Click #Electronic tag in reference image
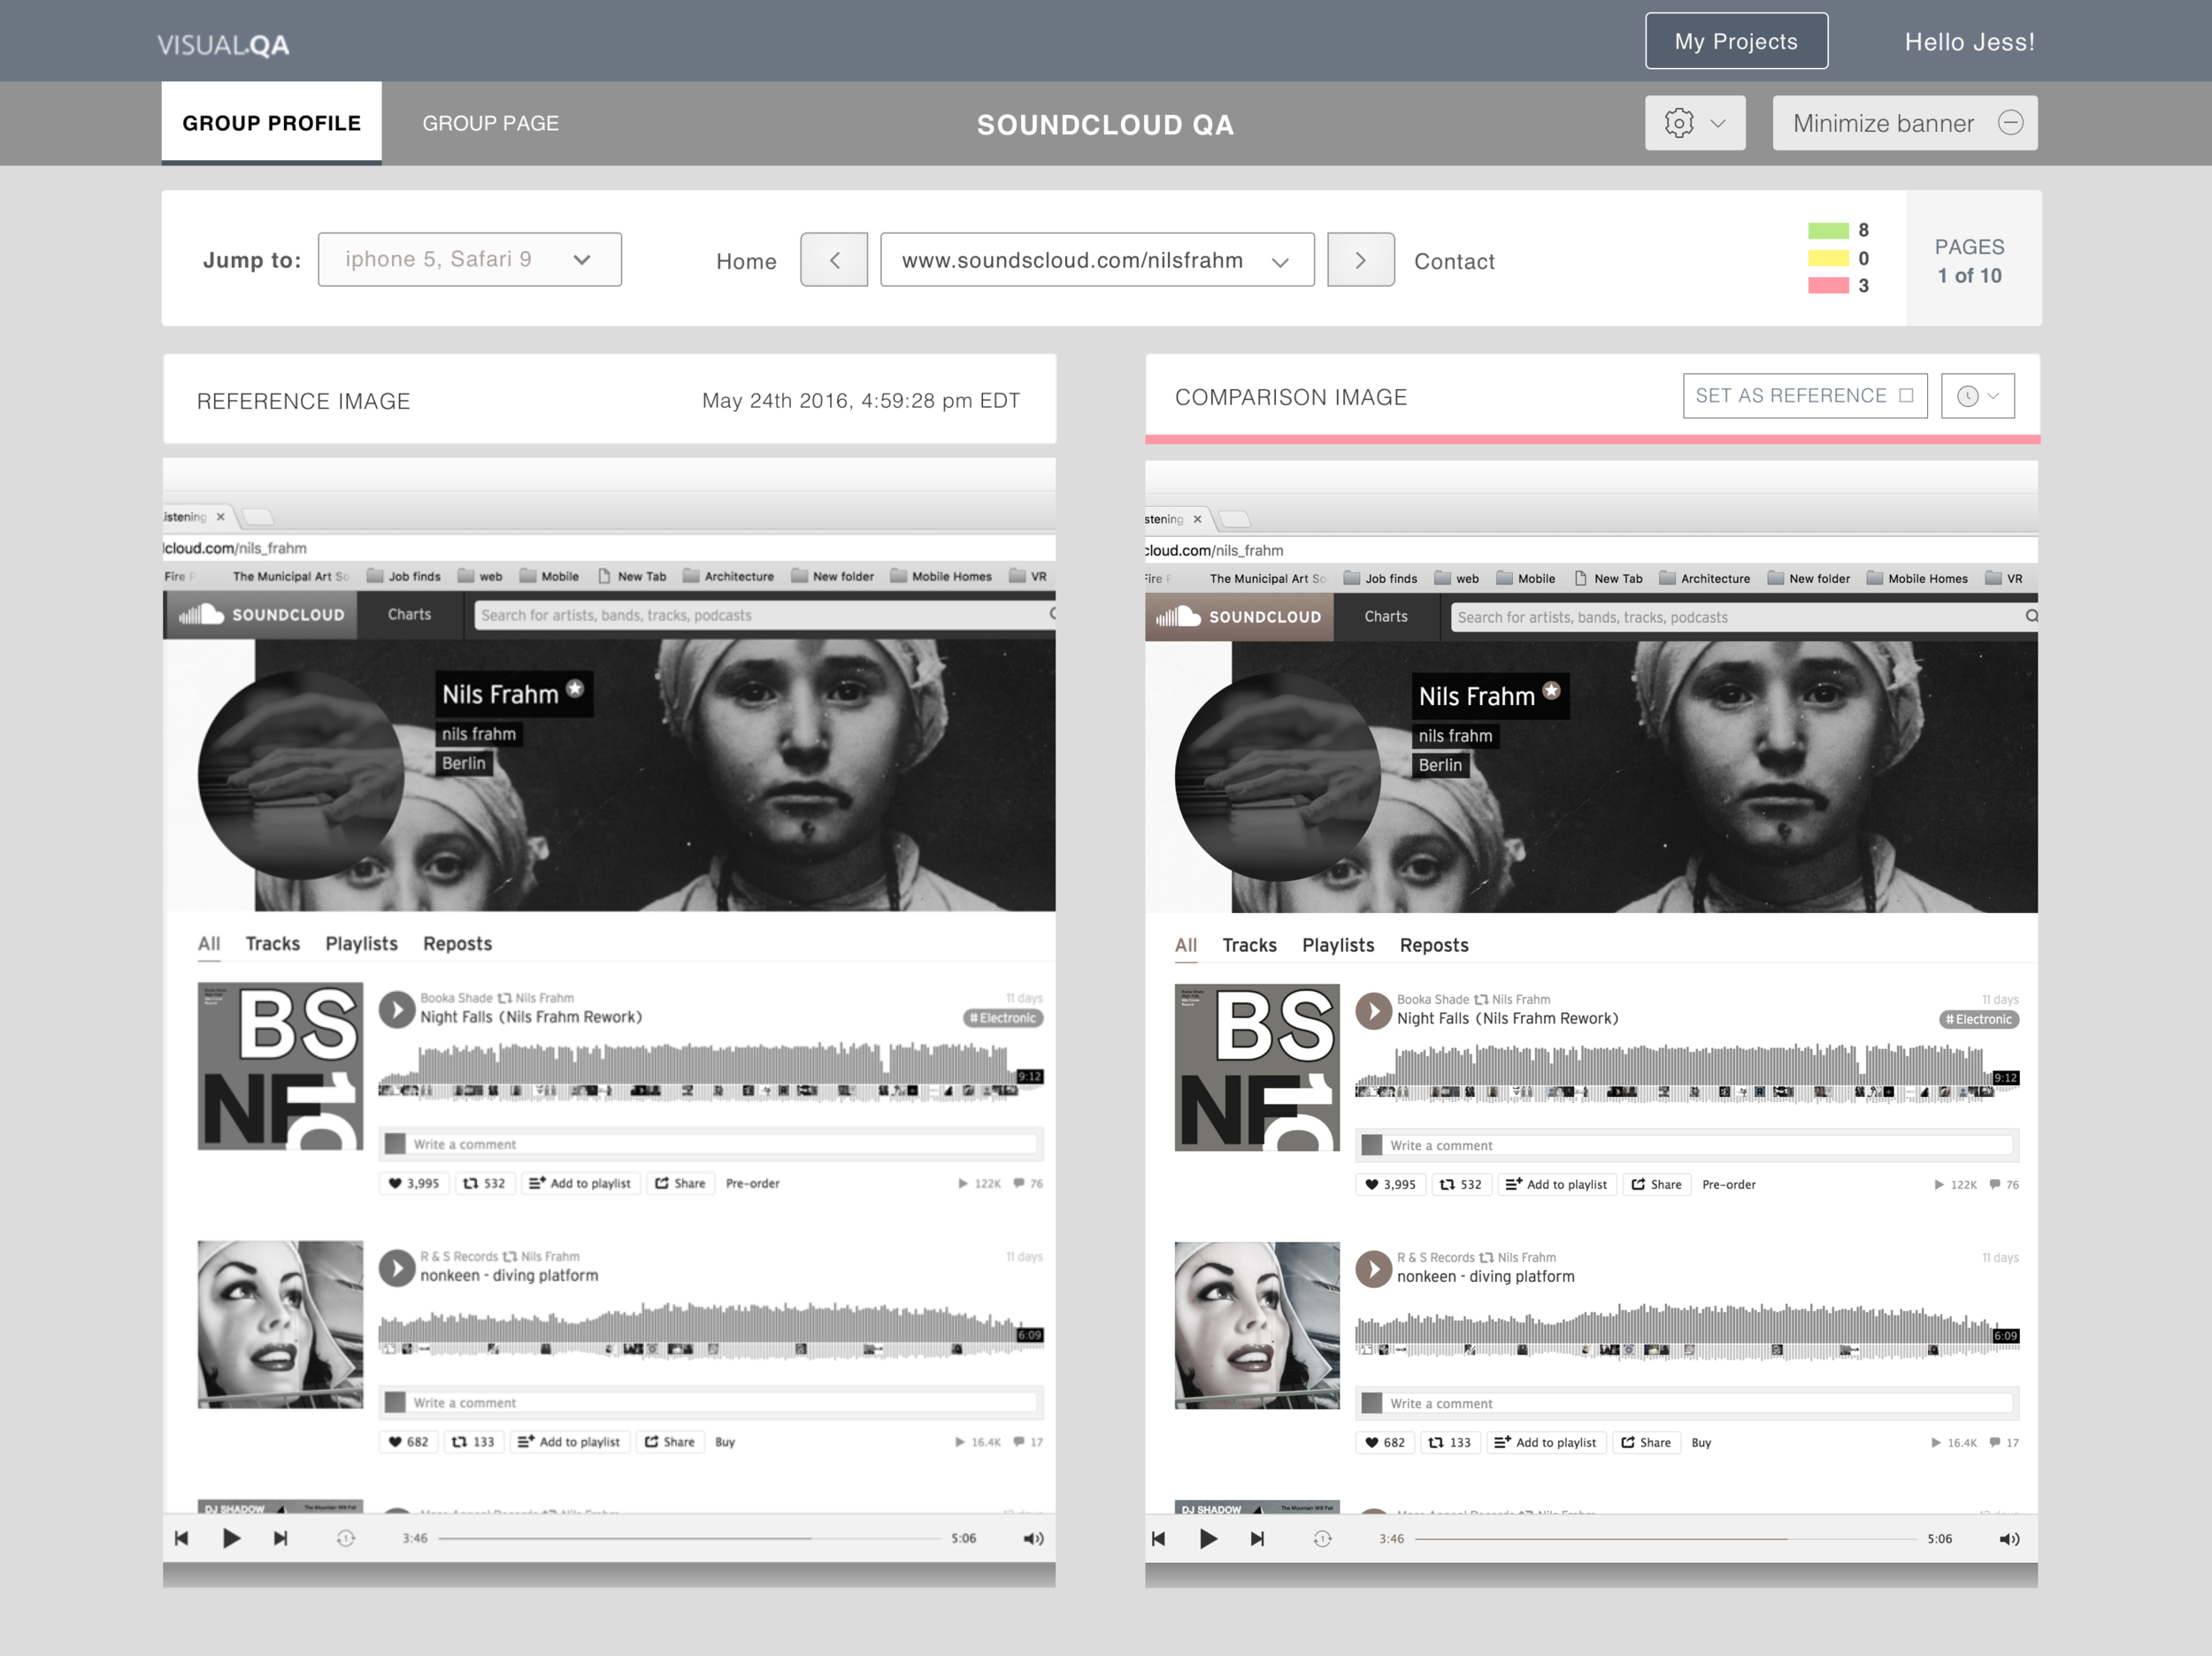Viewport: 2212px width, 1656px height. pos(1003,1018)
